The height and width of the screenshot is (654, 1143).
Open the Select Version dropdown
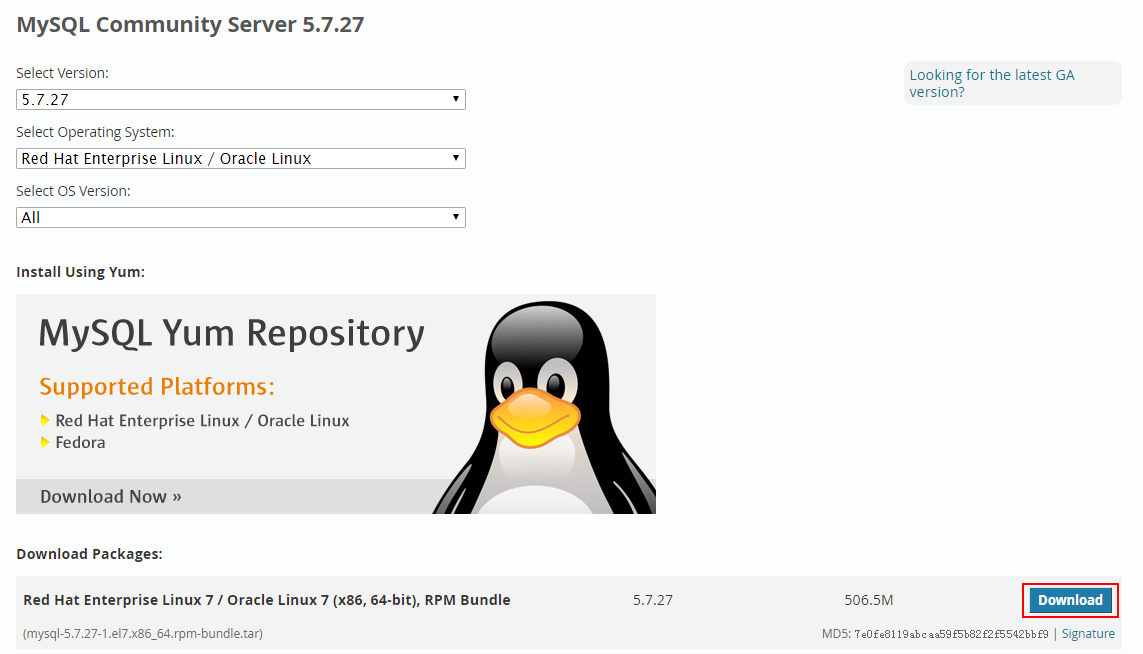tap(241, 100)
